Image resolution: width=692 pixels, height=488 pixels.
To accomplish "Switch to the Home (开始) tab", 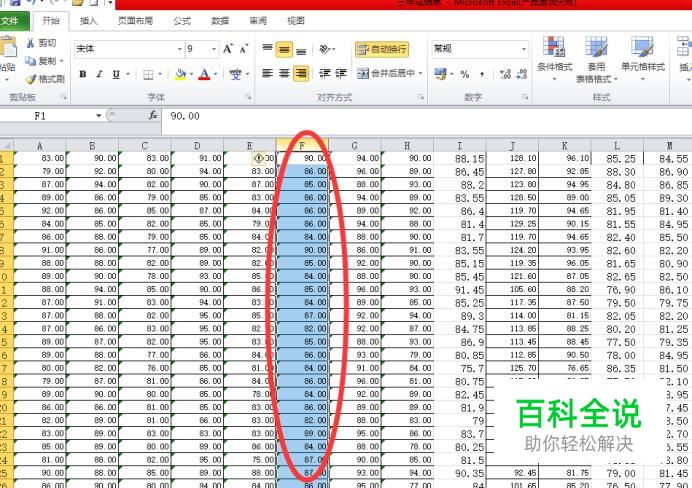I will [51, 21].
